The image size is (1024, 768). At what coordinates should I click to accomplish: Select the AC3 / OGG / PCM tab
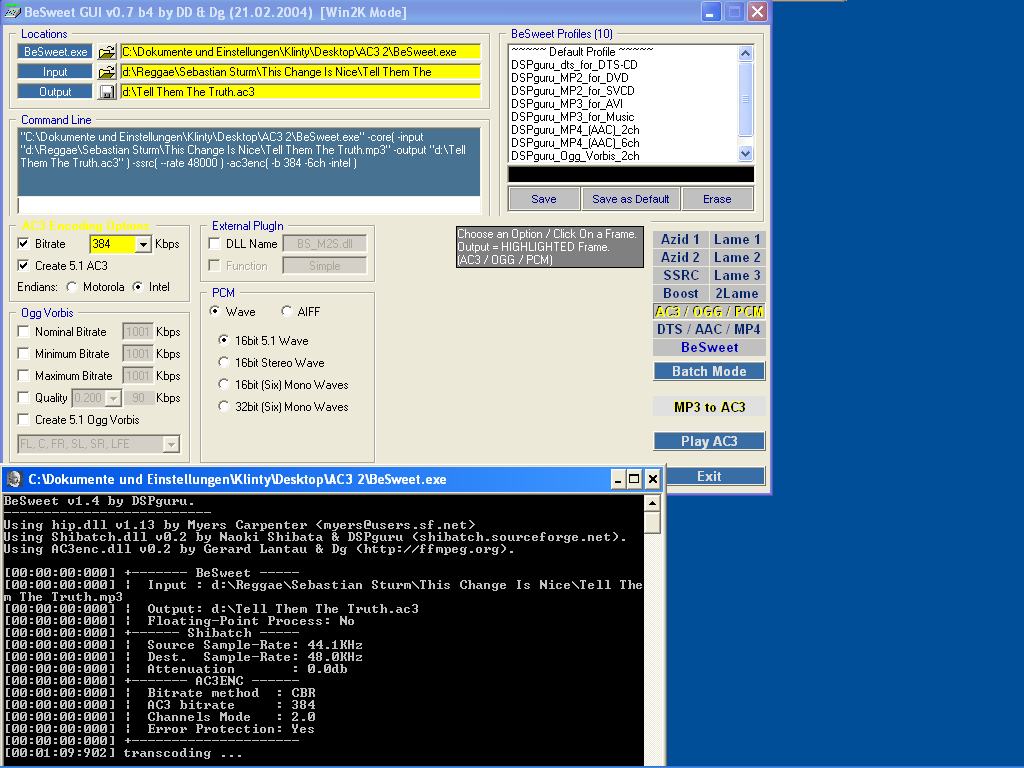[709, 312]
